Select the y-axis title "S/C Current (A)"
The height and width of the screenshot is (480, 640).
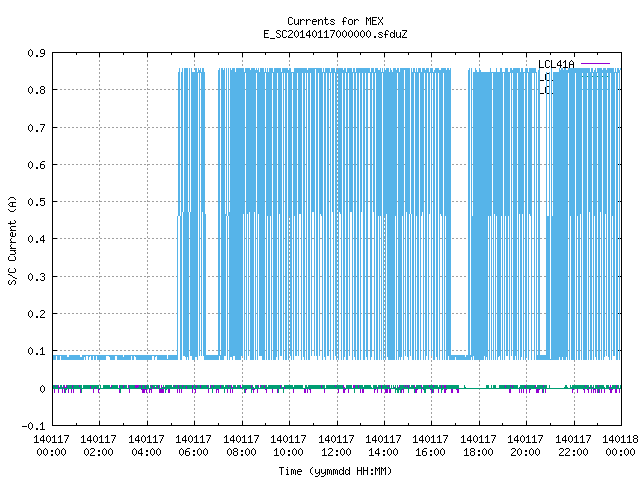point(13,241)
